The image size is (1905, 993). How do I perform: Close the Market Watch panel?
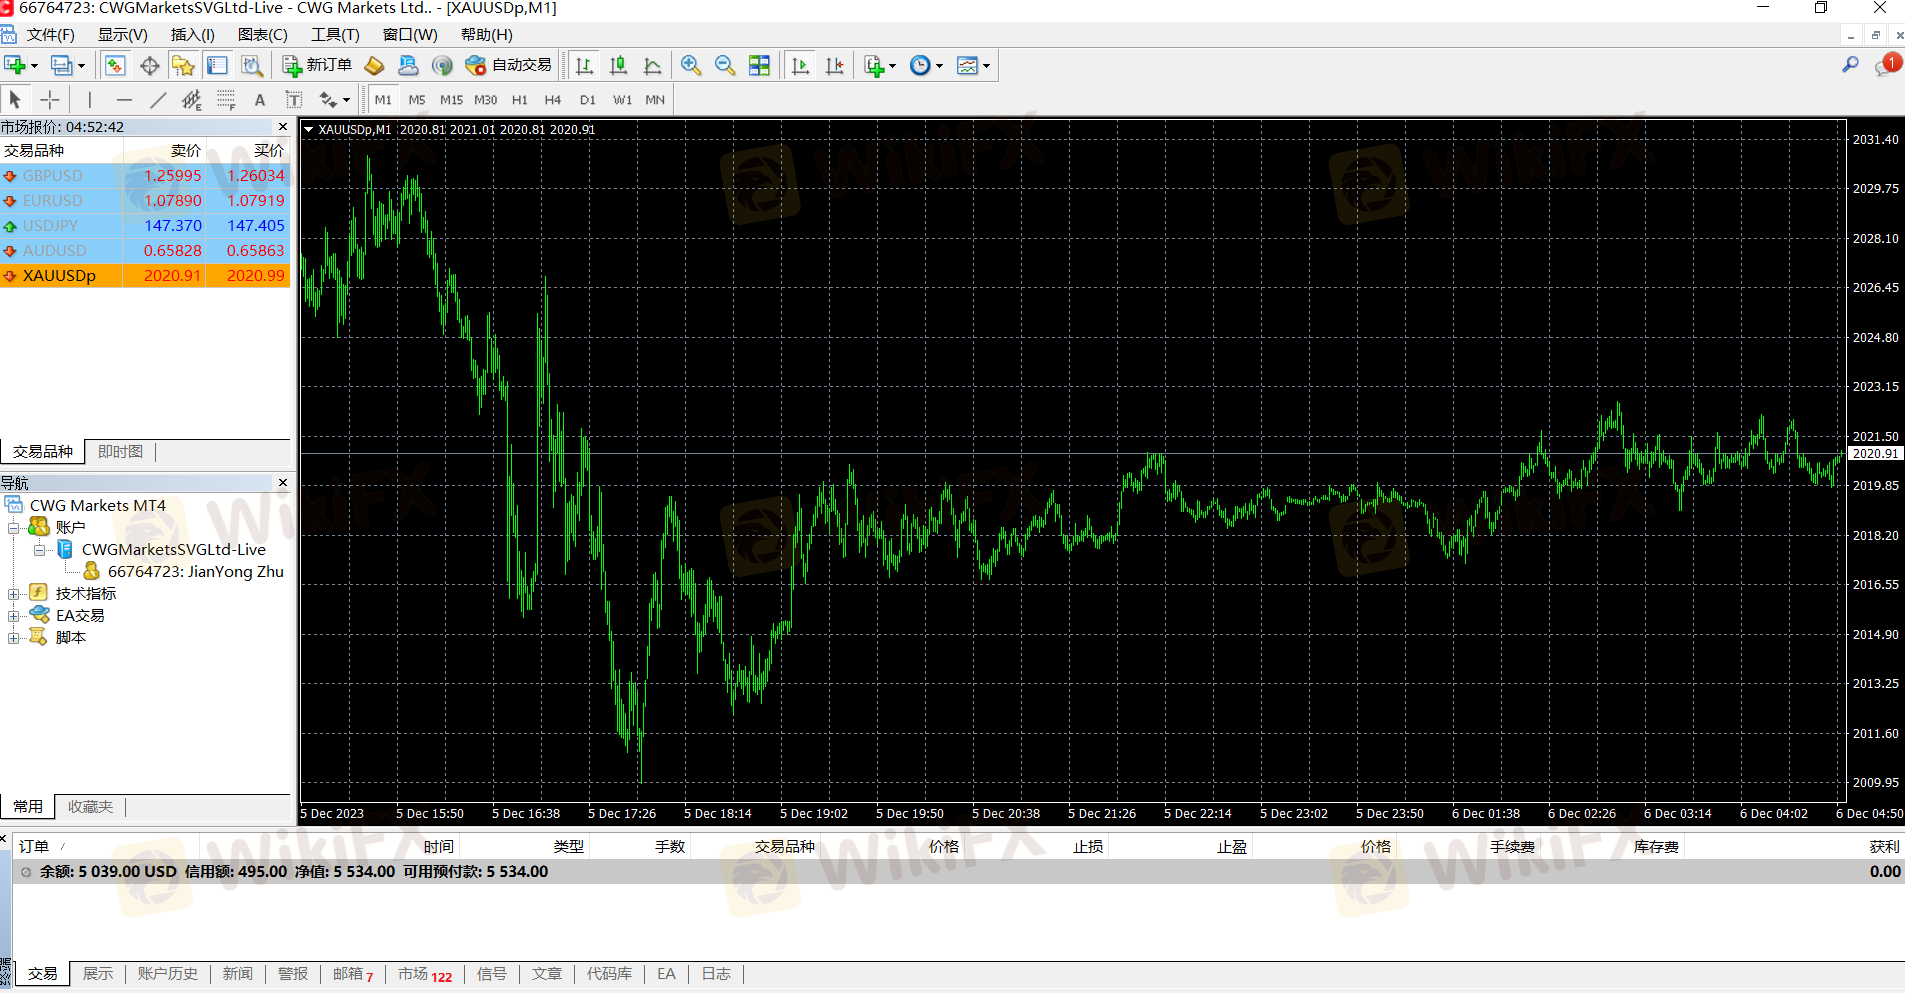283,127
